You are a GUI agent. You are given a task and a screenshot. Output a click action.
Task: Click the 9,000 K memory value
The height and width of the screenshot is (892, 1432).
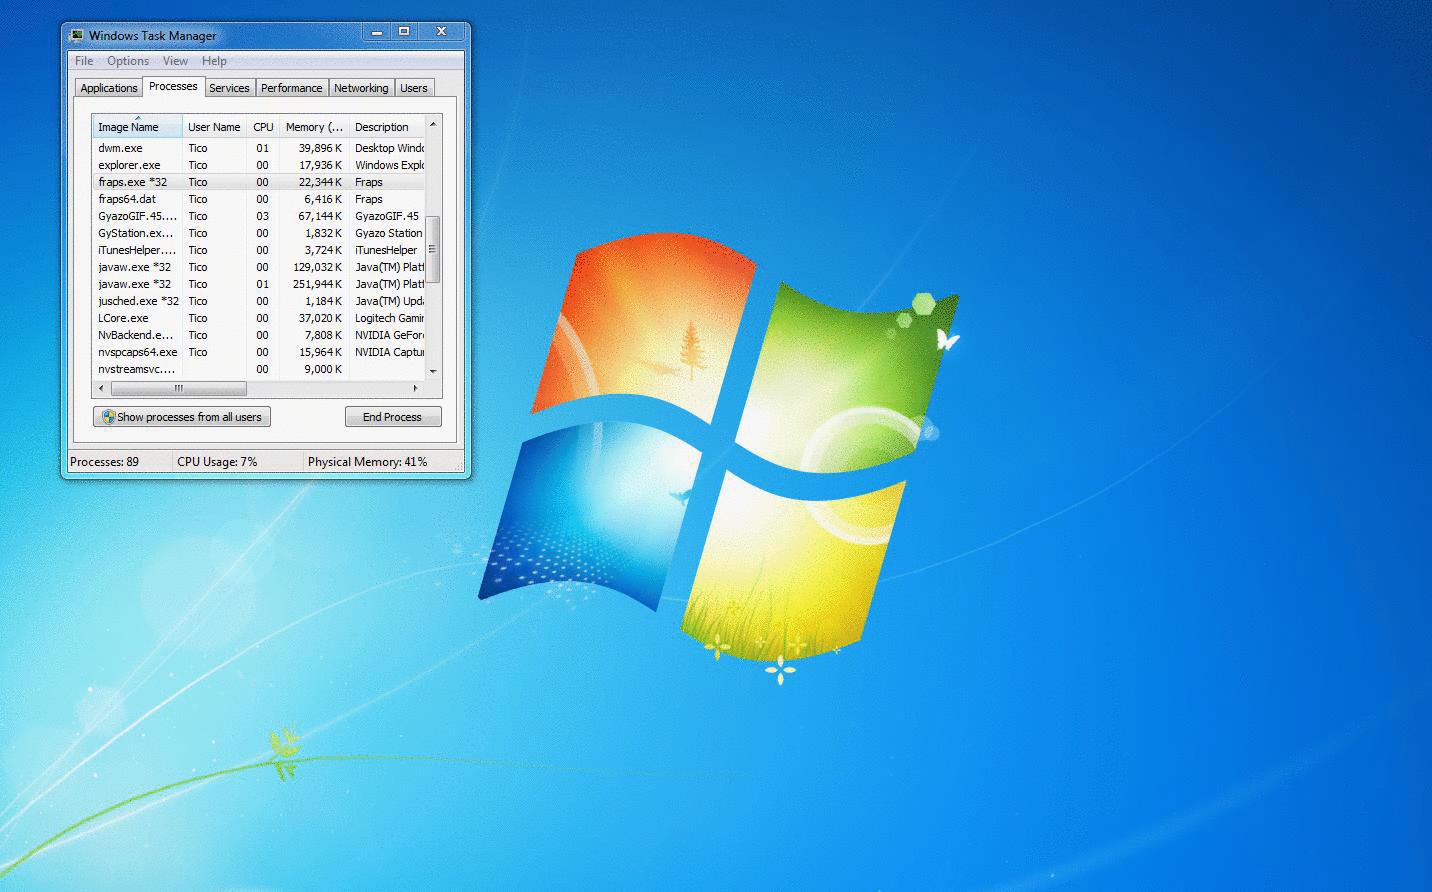click(x=323, y=369)
